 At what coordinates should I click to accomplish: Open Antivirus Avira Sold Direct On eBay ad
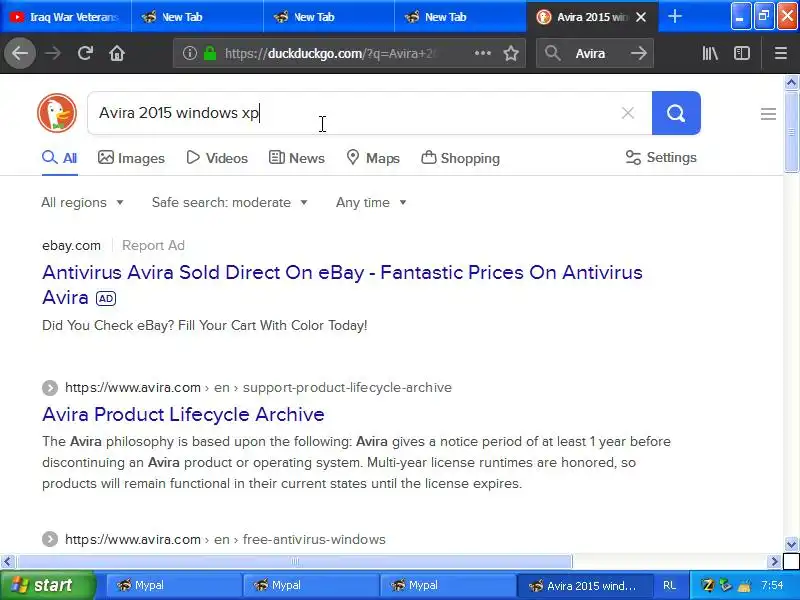click(342, 285)
